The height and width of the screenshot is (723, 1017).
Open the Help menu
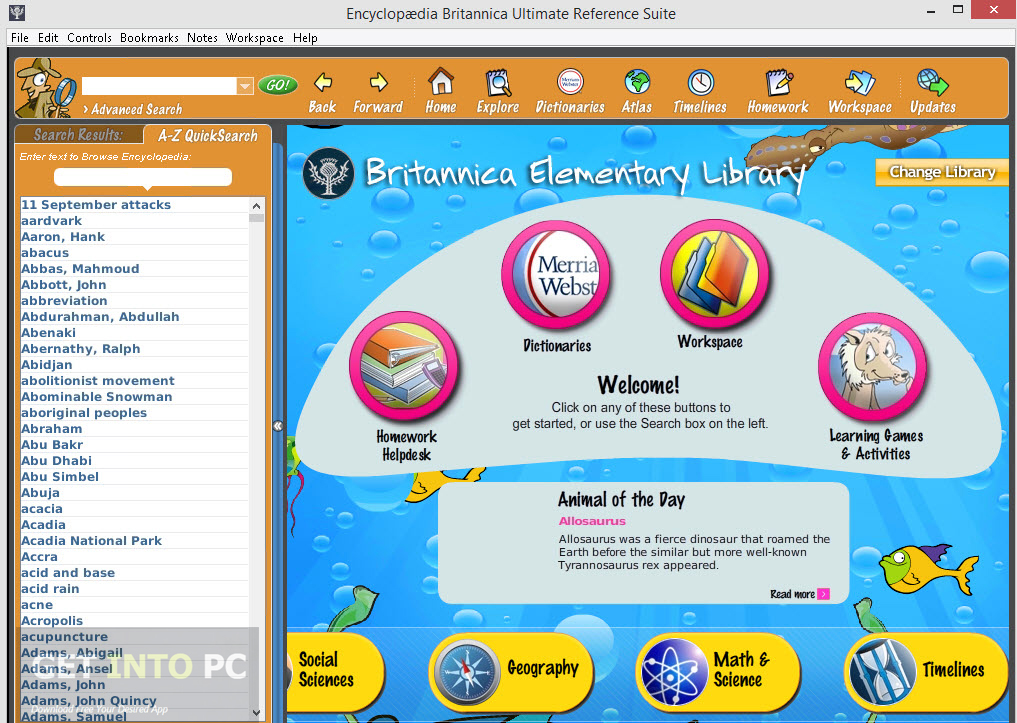click(305, 38)
